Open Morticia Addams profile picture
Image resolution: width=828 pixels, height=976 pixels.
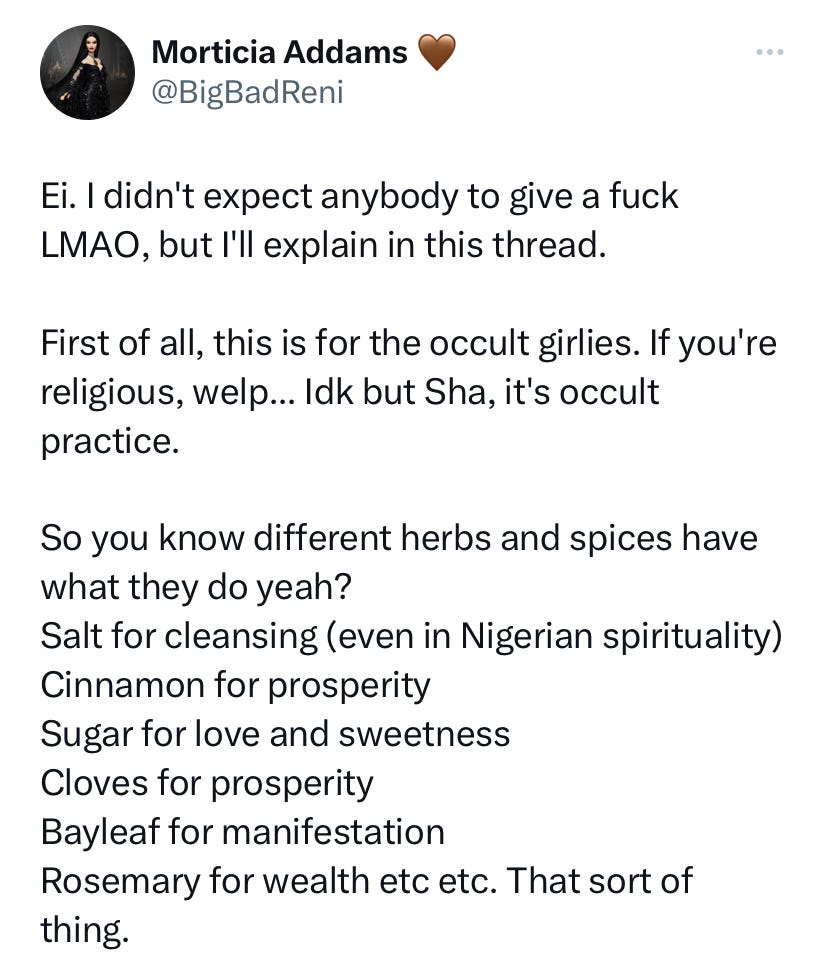pos(87,72)
